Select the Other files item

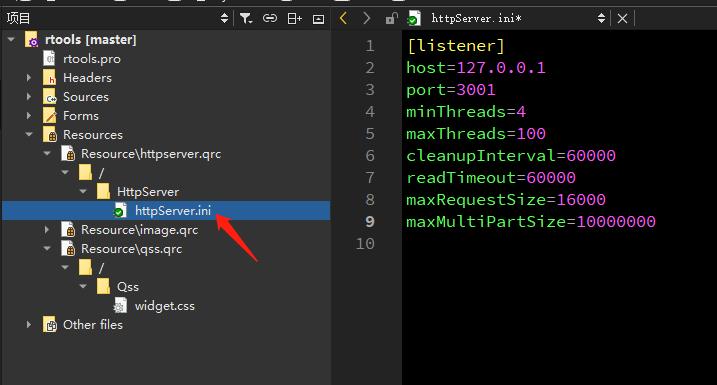click(x=93, y=325)
